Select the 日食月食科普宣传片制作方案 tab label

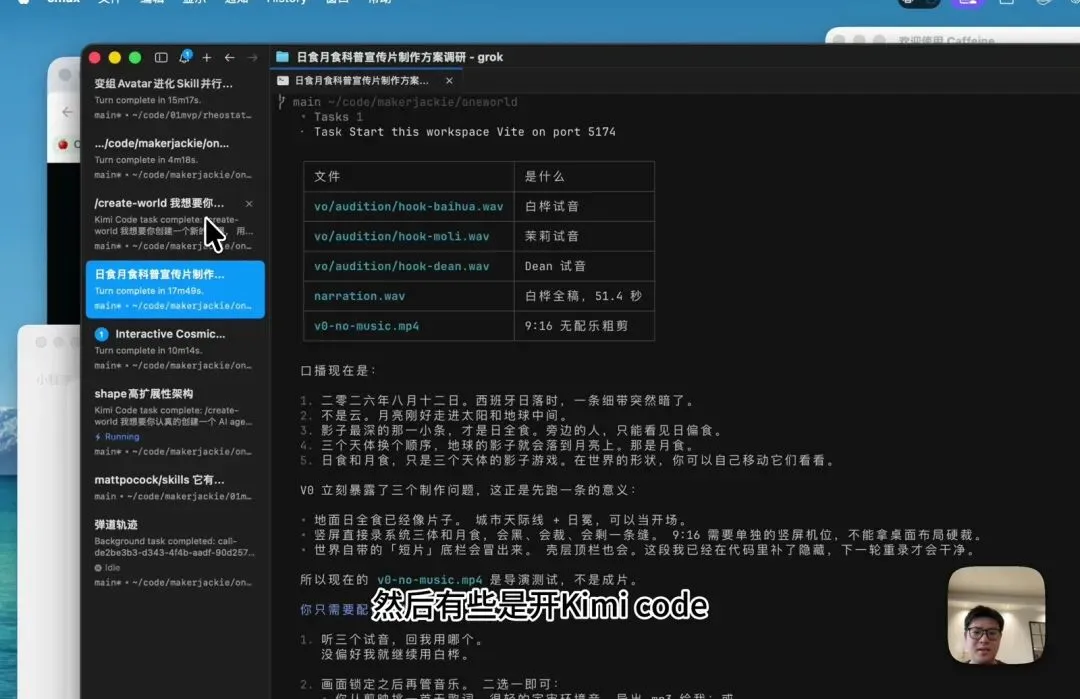pyautogui.click(x=362, y=81)
